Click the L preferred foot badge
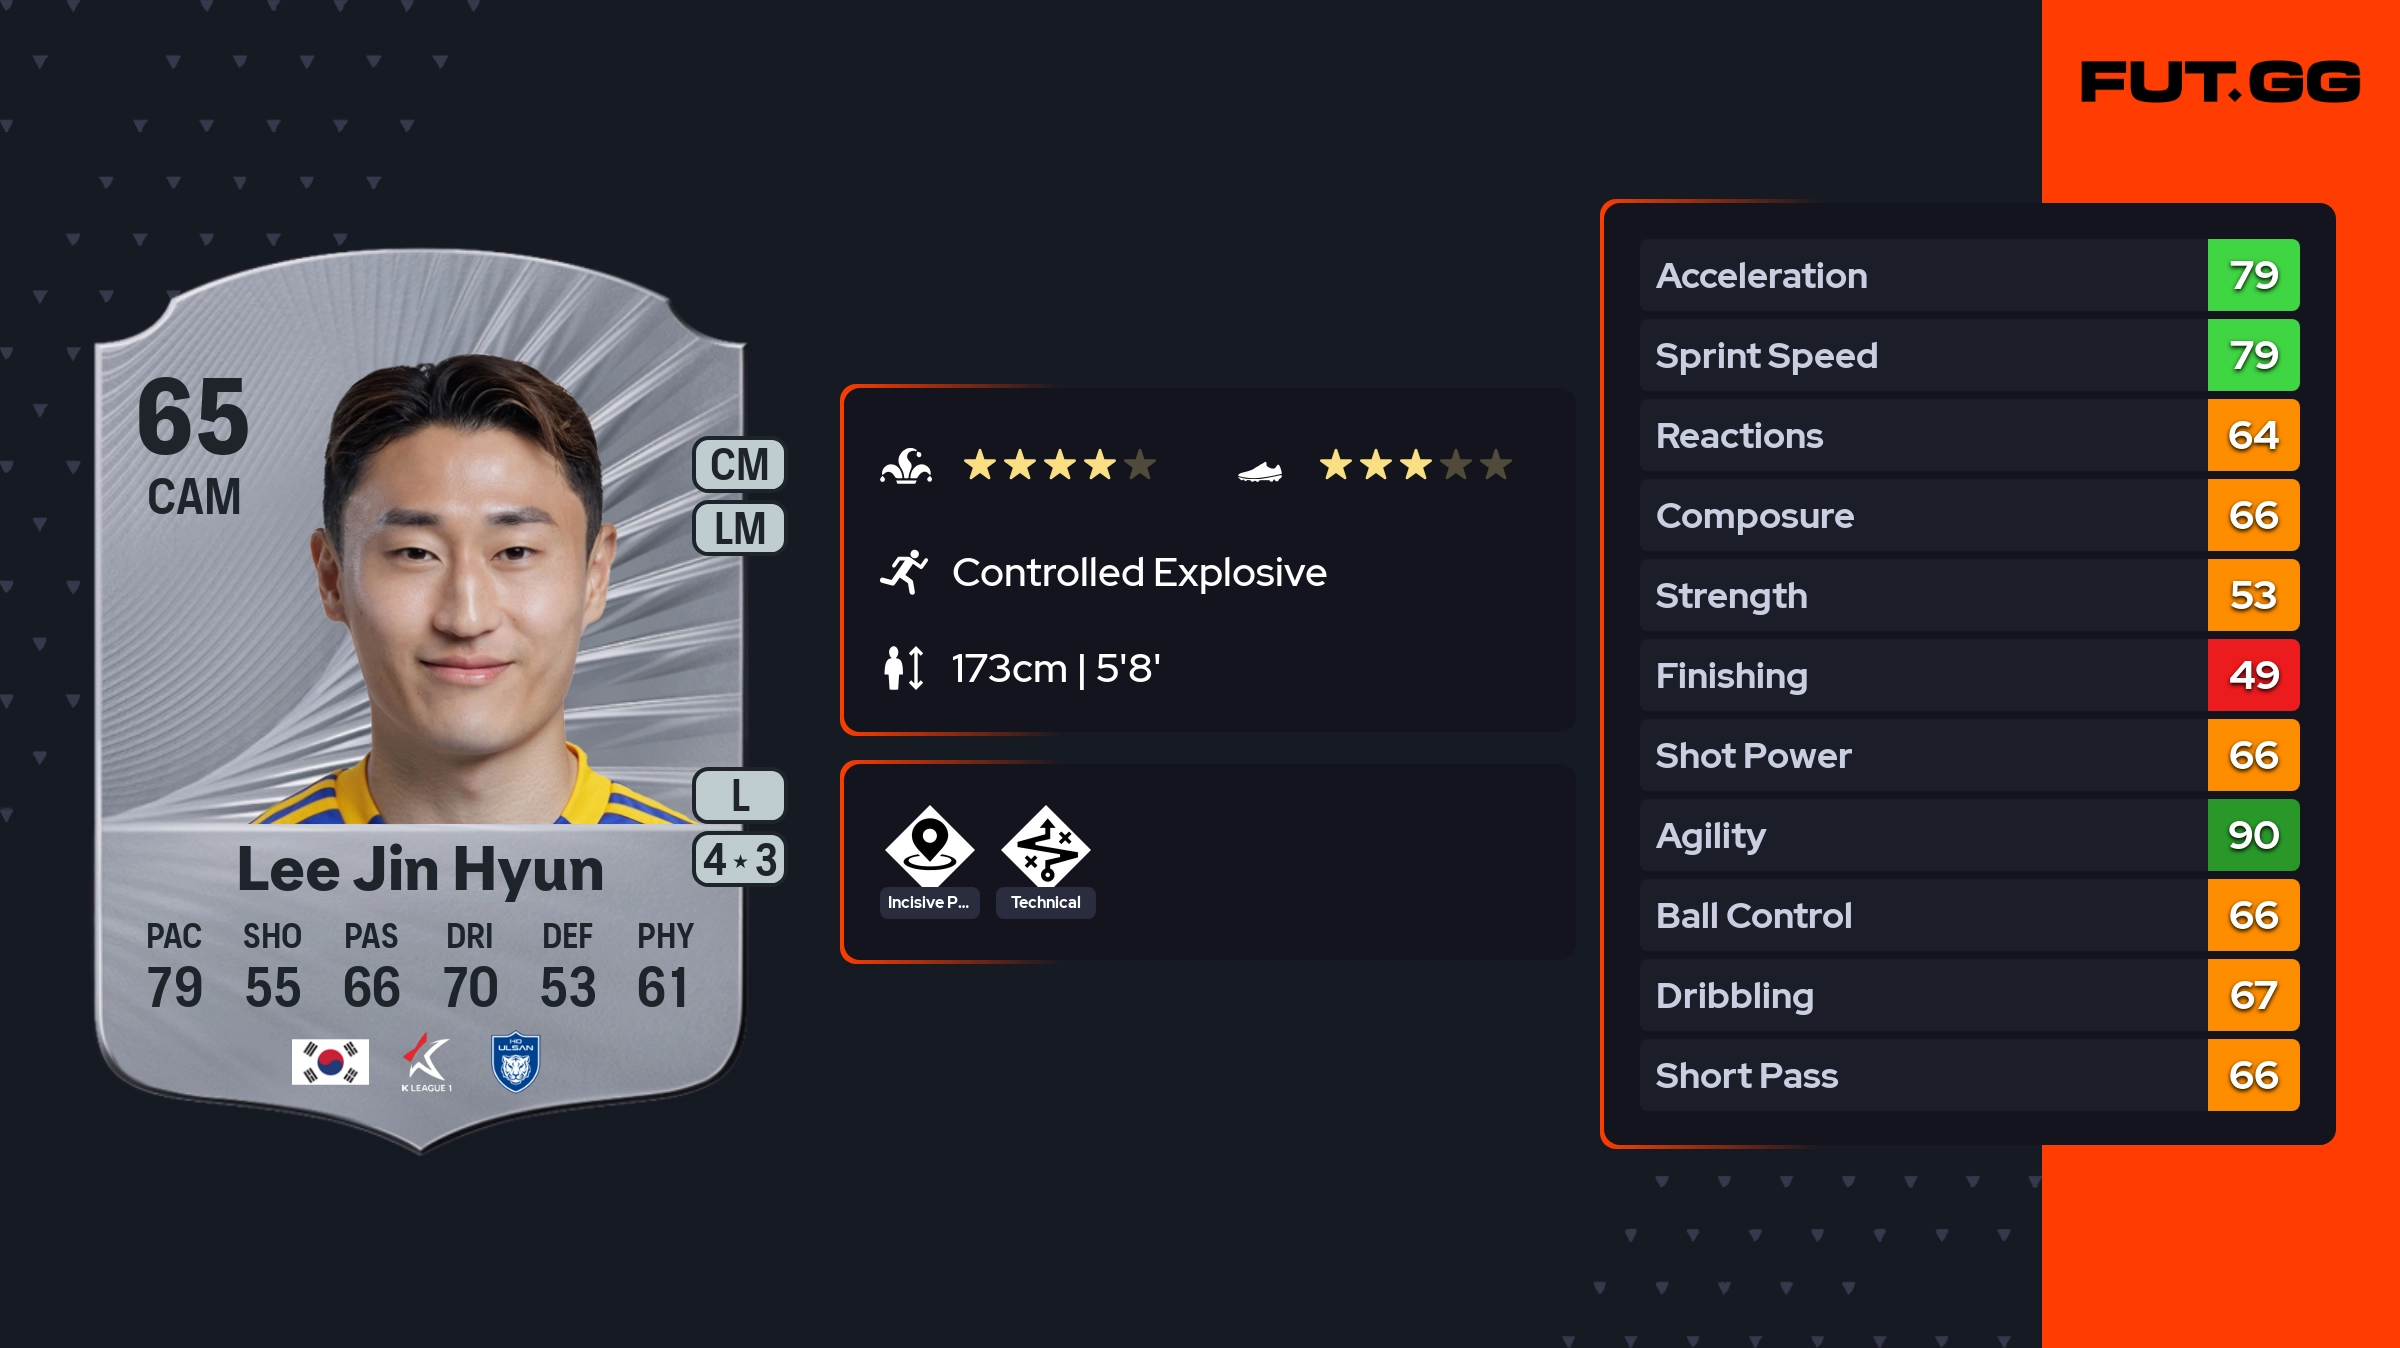 pyautogui.click(x=739, y=796)
